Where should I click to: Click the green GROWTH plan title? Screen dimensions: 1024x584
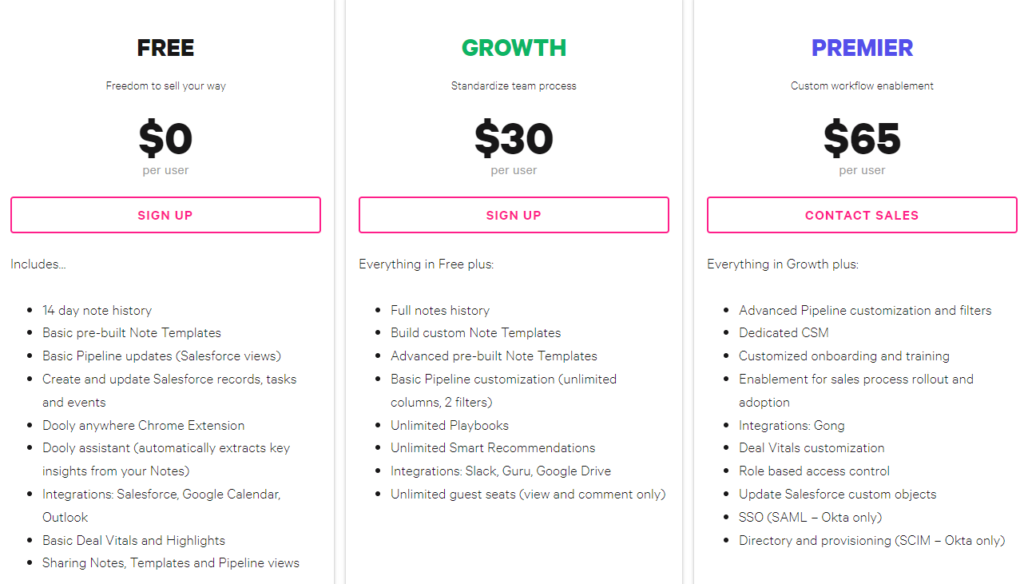(x=513, y=48)
